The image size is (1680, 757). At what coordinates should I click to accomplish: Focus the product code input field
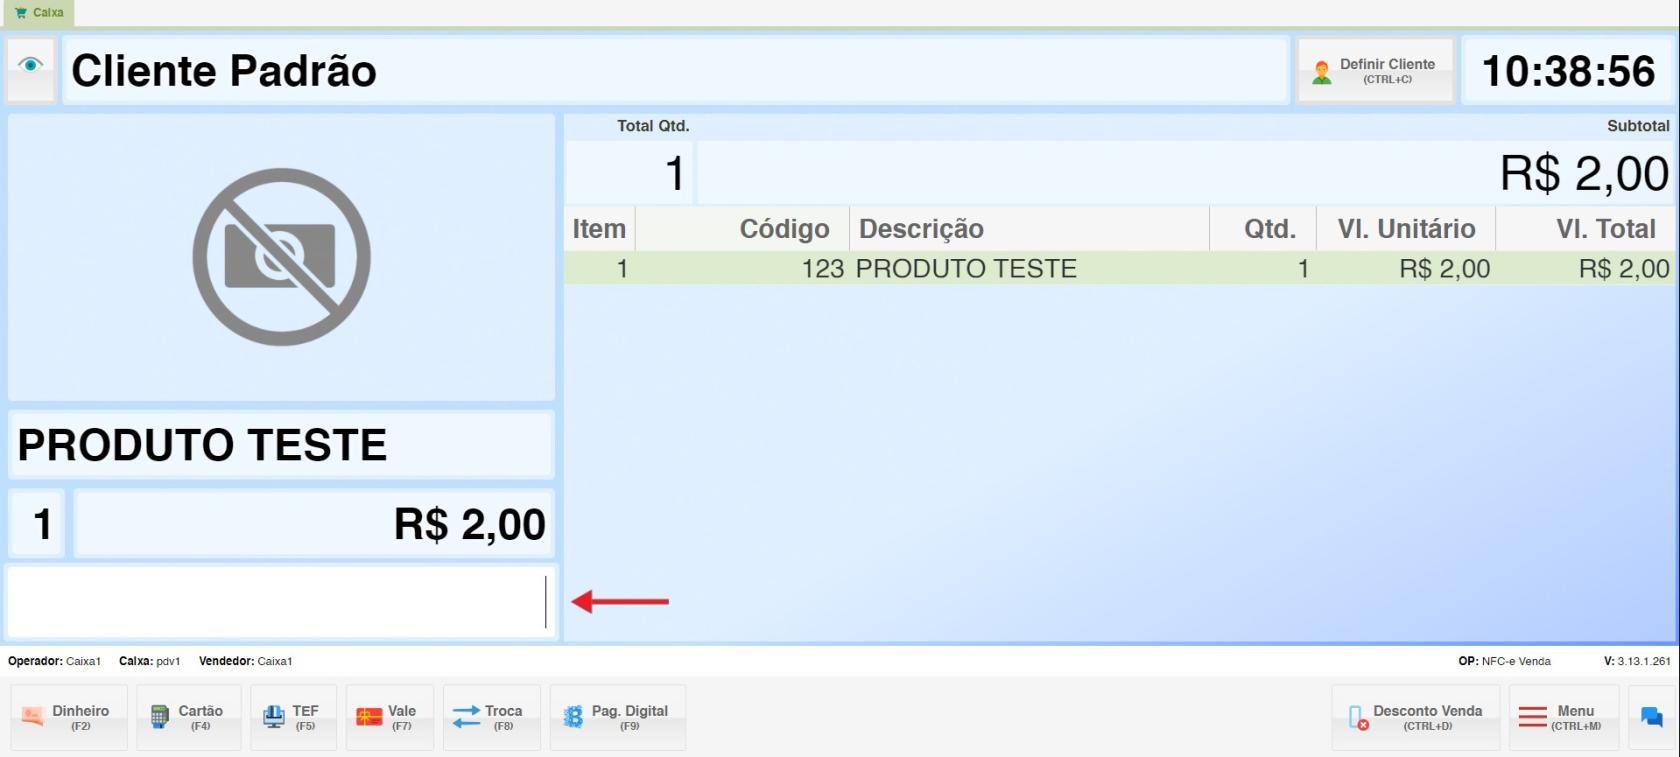click(276, 602)
